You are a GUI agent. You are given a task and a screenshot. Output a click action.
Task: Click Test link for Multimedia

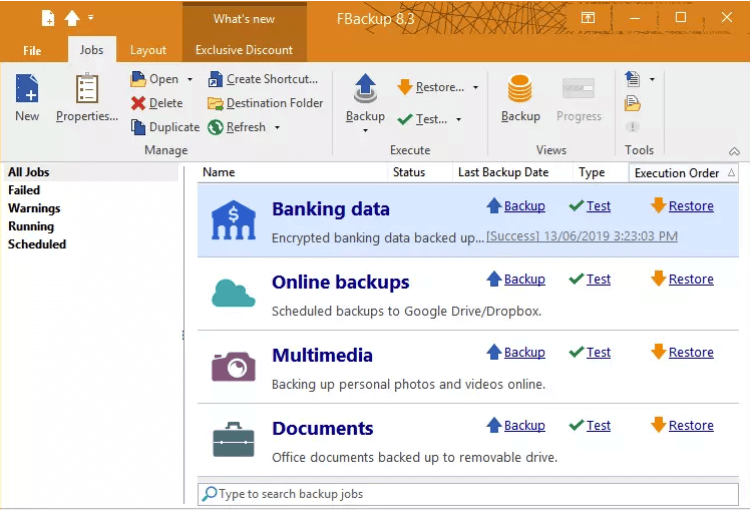tap(598, 353)
